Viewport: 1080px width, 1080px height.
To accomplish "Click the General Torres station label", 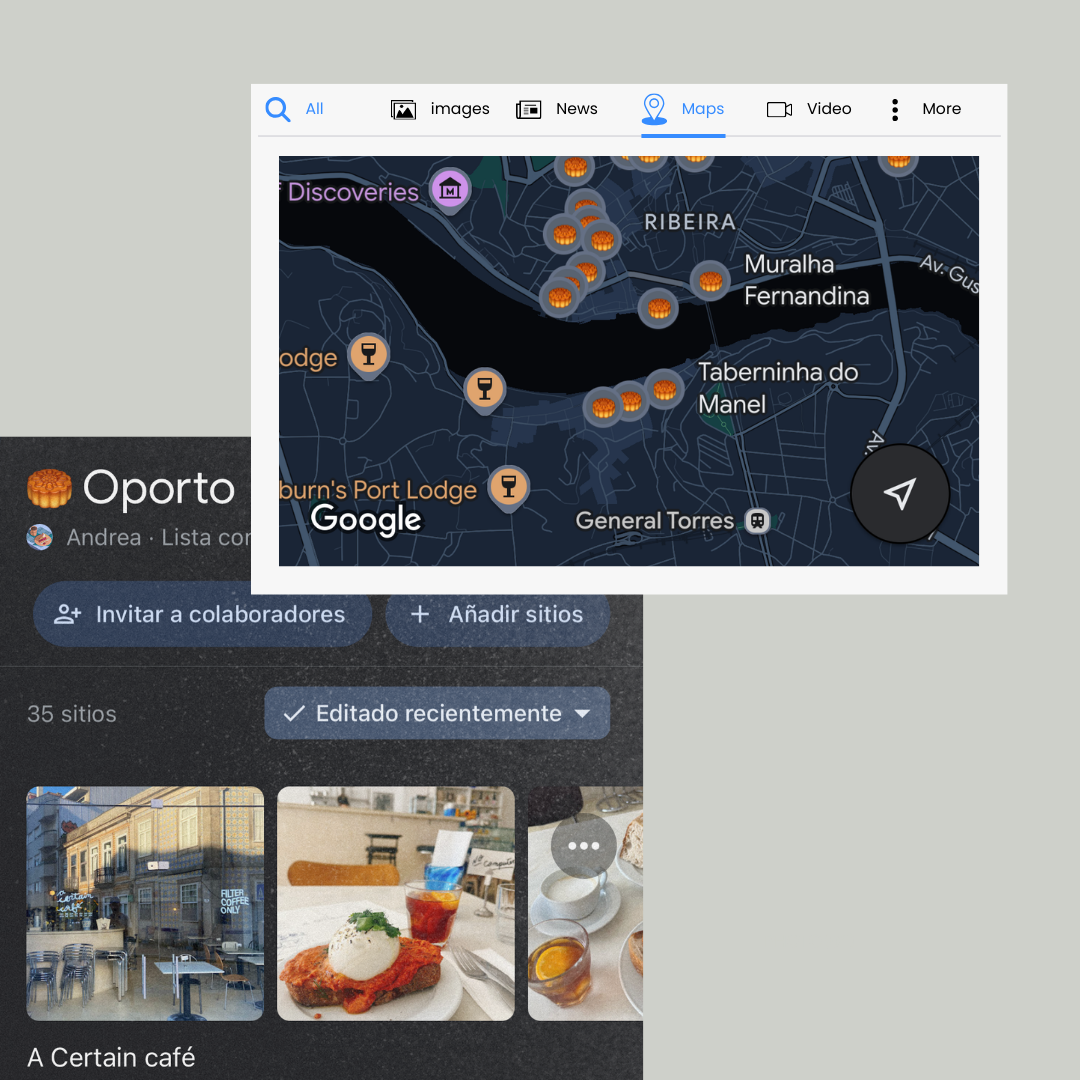I will 654,521.
